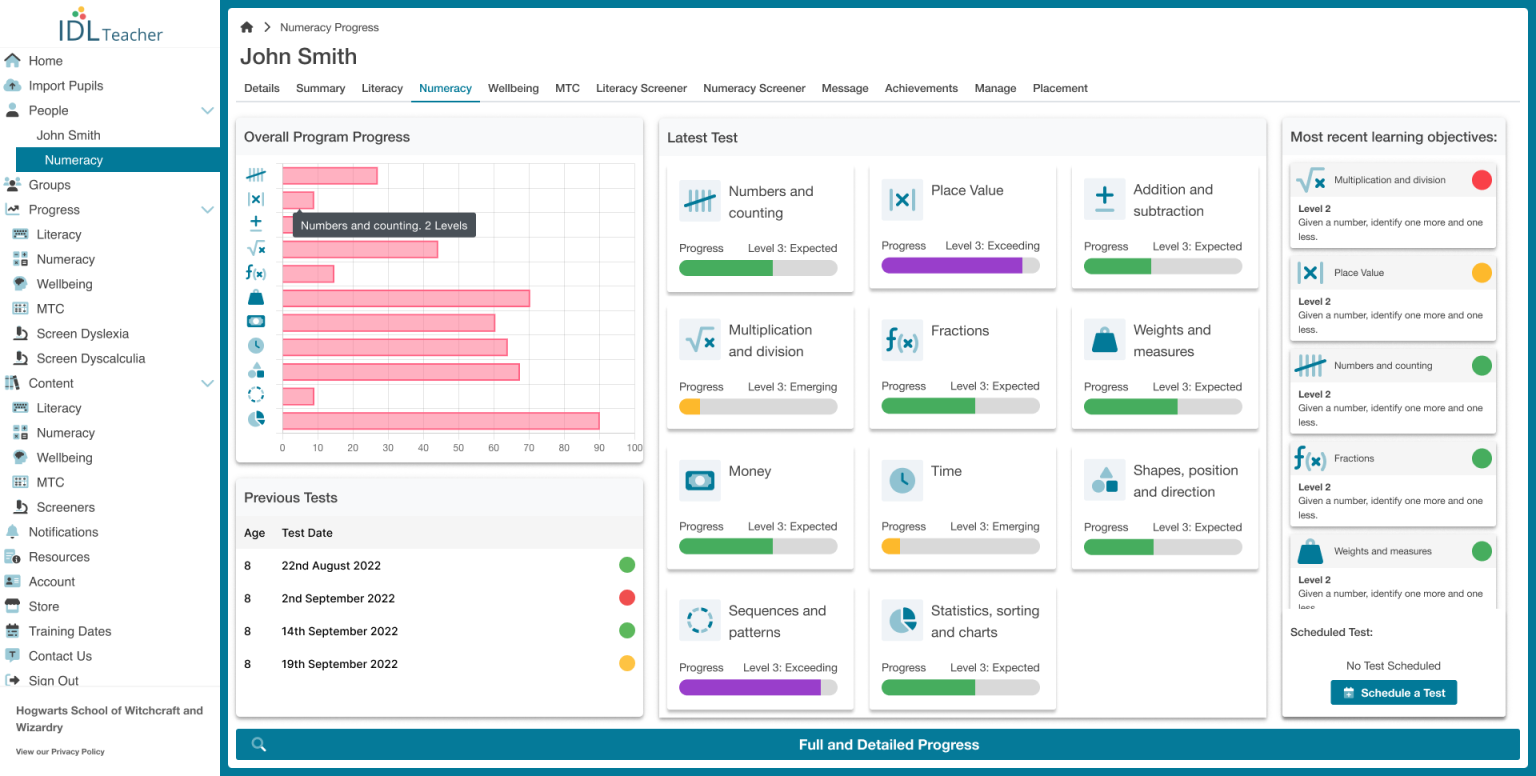The width and height of the screenshot is (1536, 776).
Task: Click the Numbers and counting icon
Action: point(700,200)
